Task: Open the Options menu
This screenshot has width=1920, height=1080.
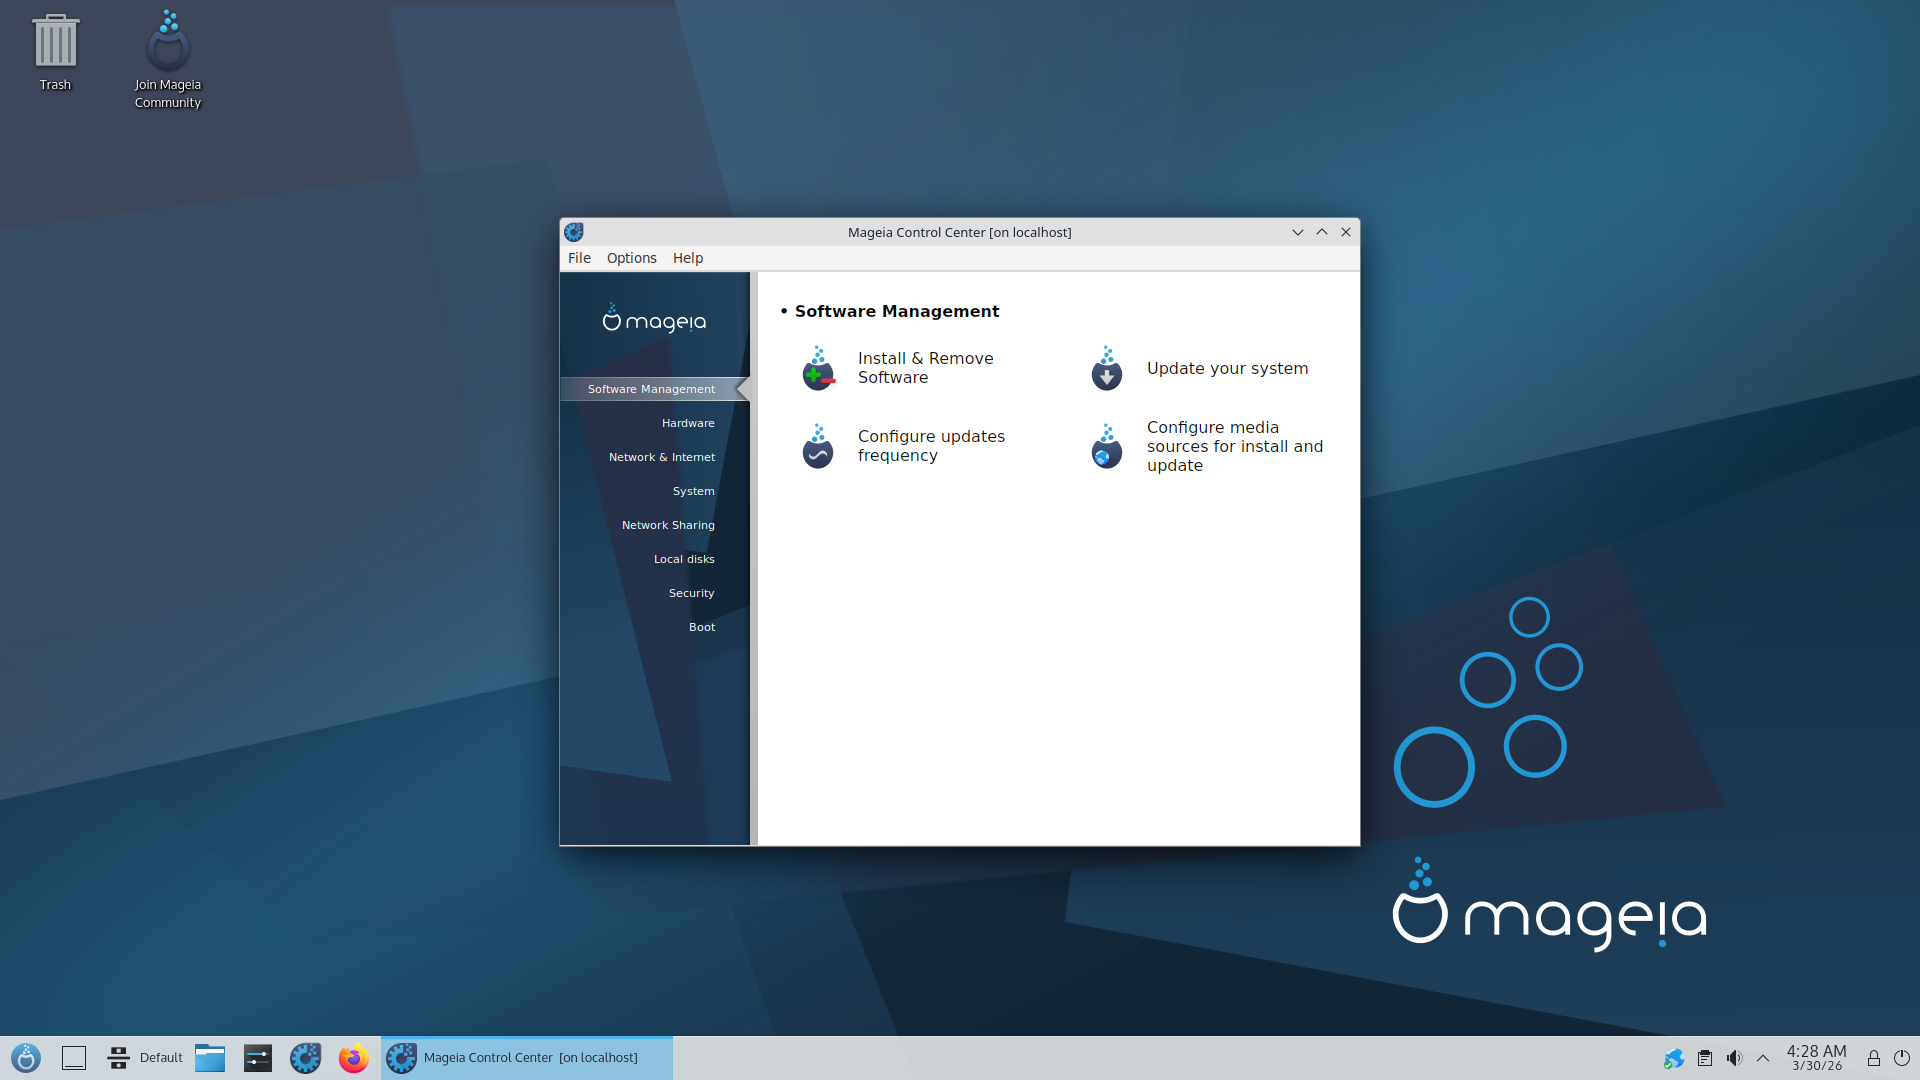Action: click(631, 258)
